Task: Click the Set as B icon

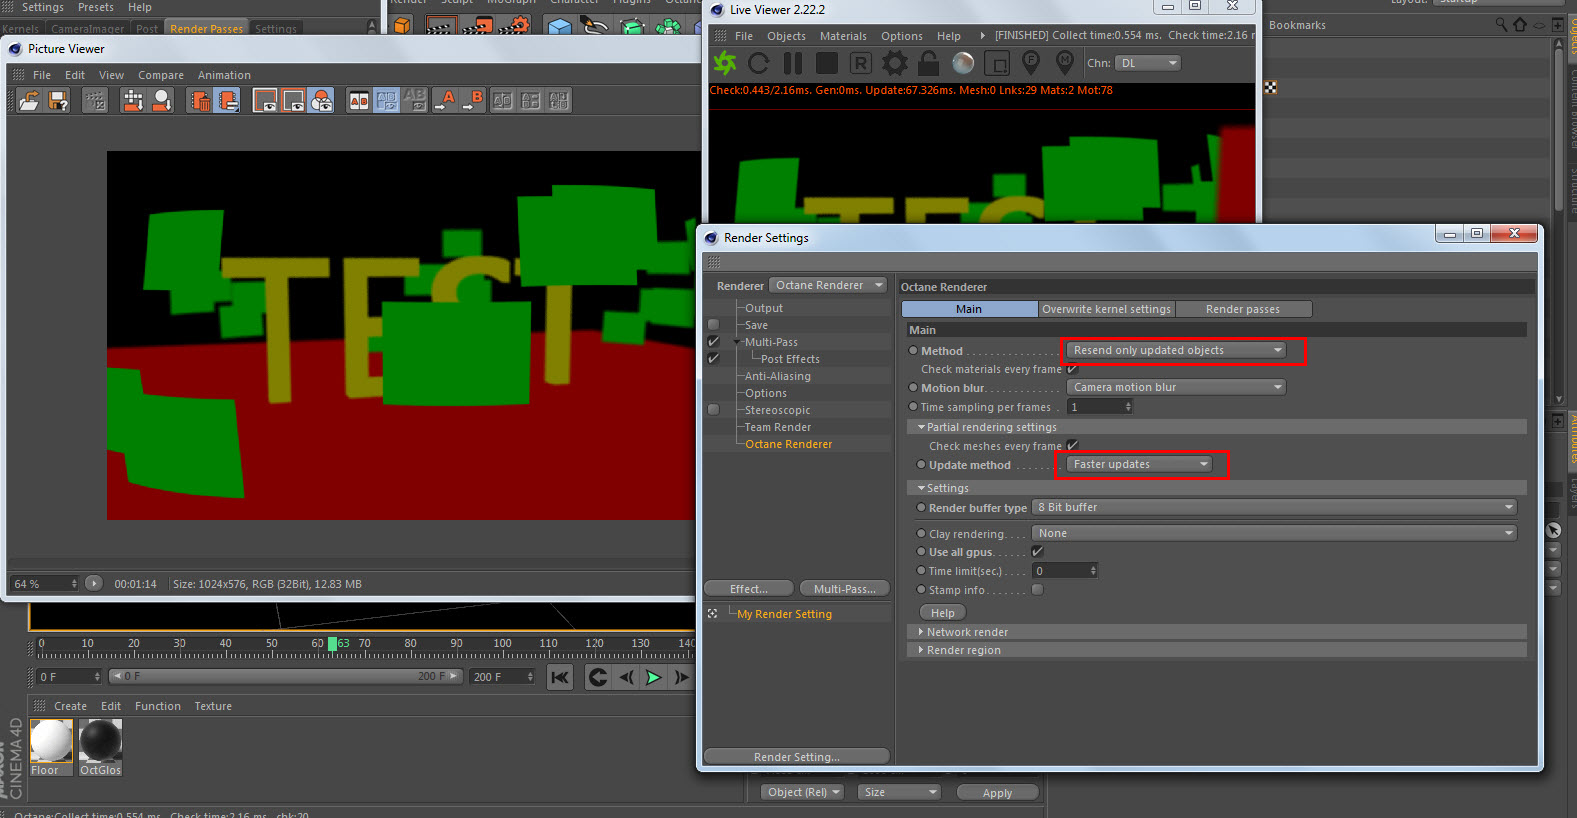Action: [x=473, y=100]
